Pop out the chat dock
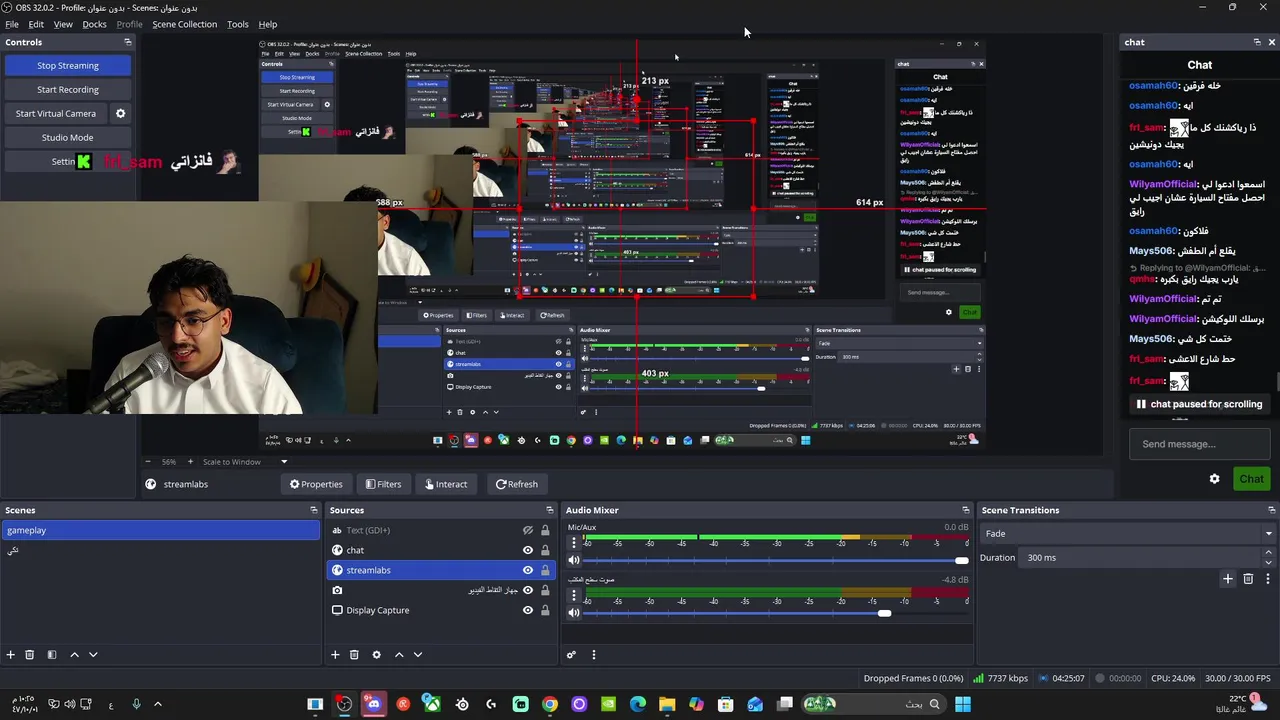Screen dimensions: 1280x720 1257,42
